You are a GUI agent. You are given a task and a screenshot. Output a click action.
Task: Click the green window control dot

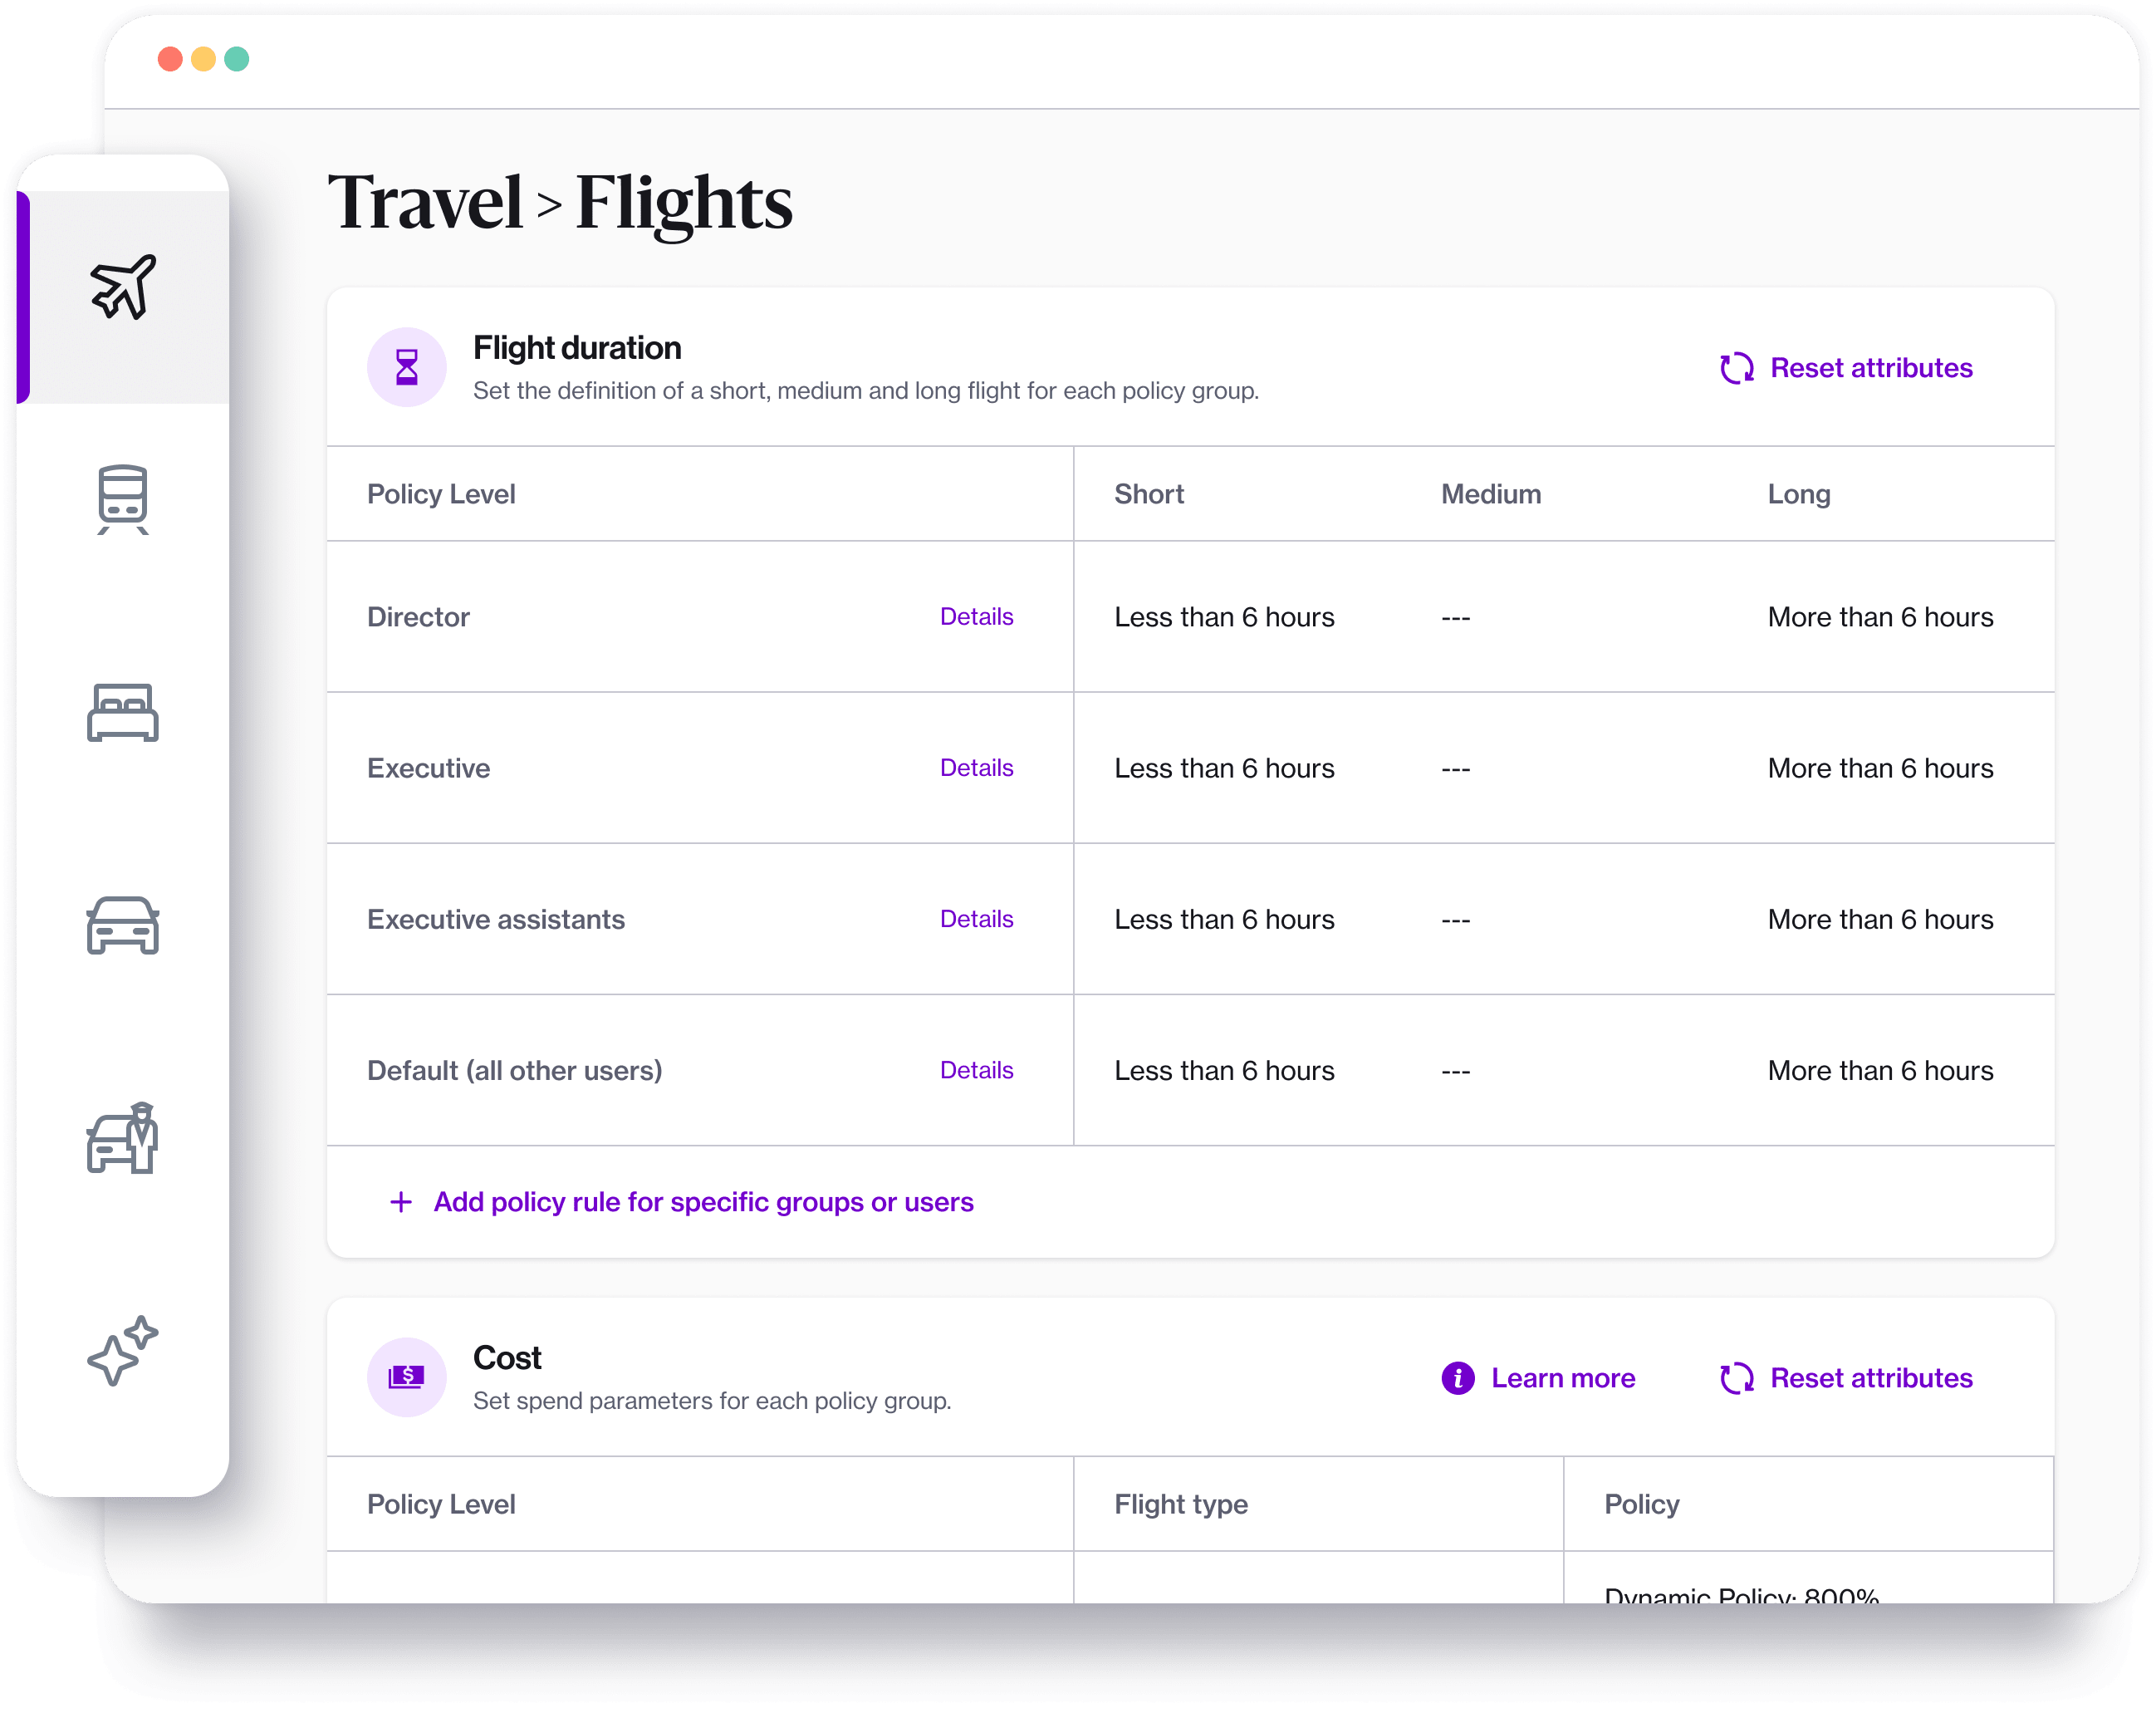click(x=237, y=59)
